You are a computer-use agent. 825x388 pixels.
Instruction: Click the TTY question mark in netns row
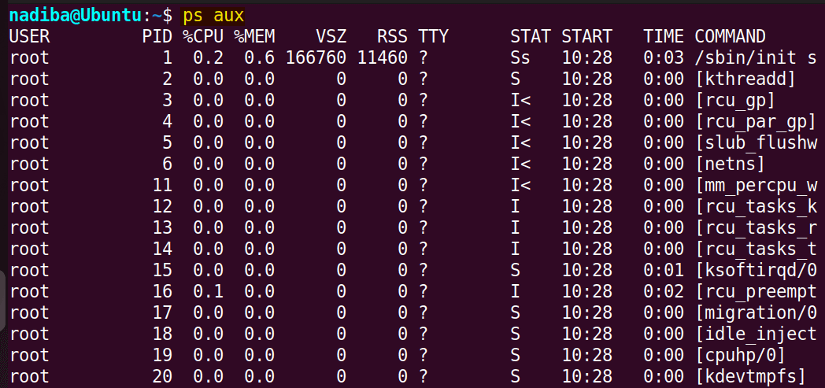[x=423, y=164]
